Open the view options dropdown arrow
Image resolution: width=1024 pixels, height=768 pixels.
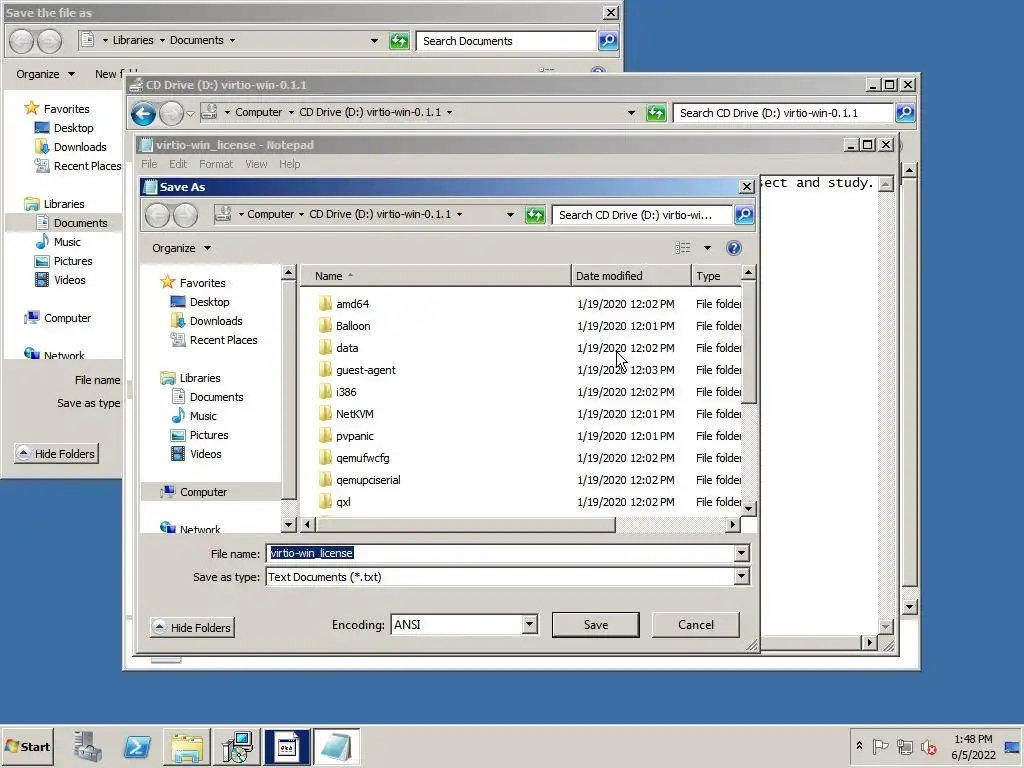click(x=707, y=248)
